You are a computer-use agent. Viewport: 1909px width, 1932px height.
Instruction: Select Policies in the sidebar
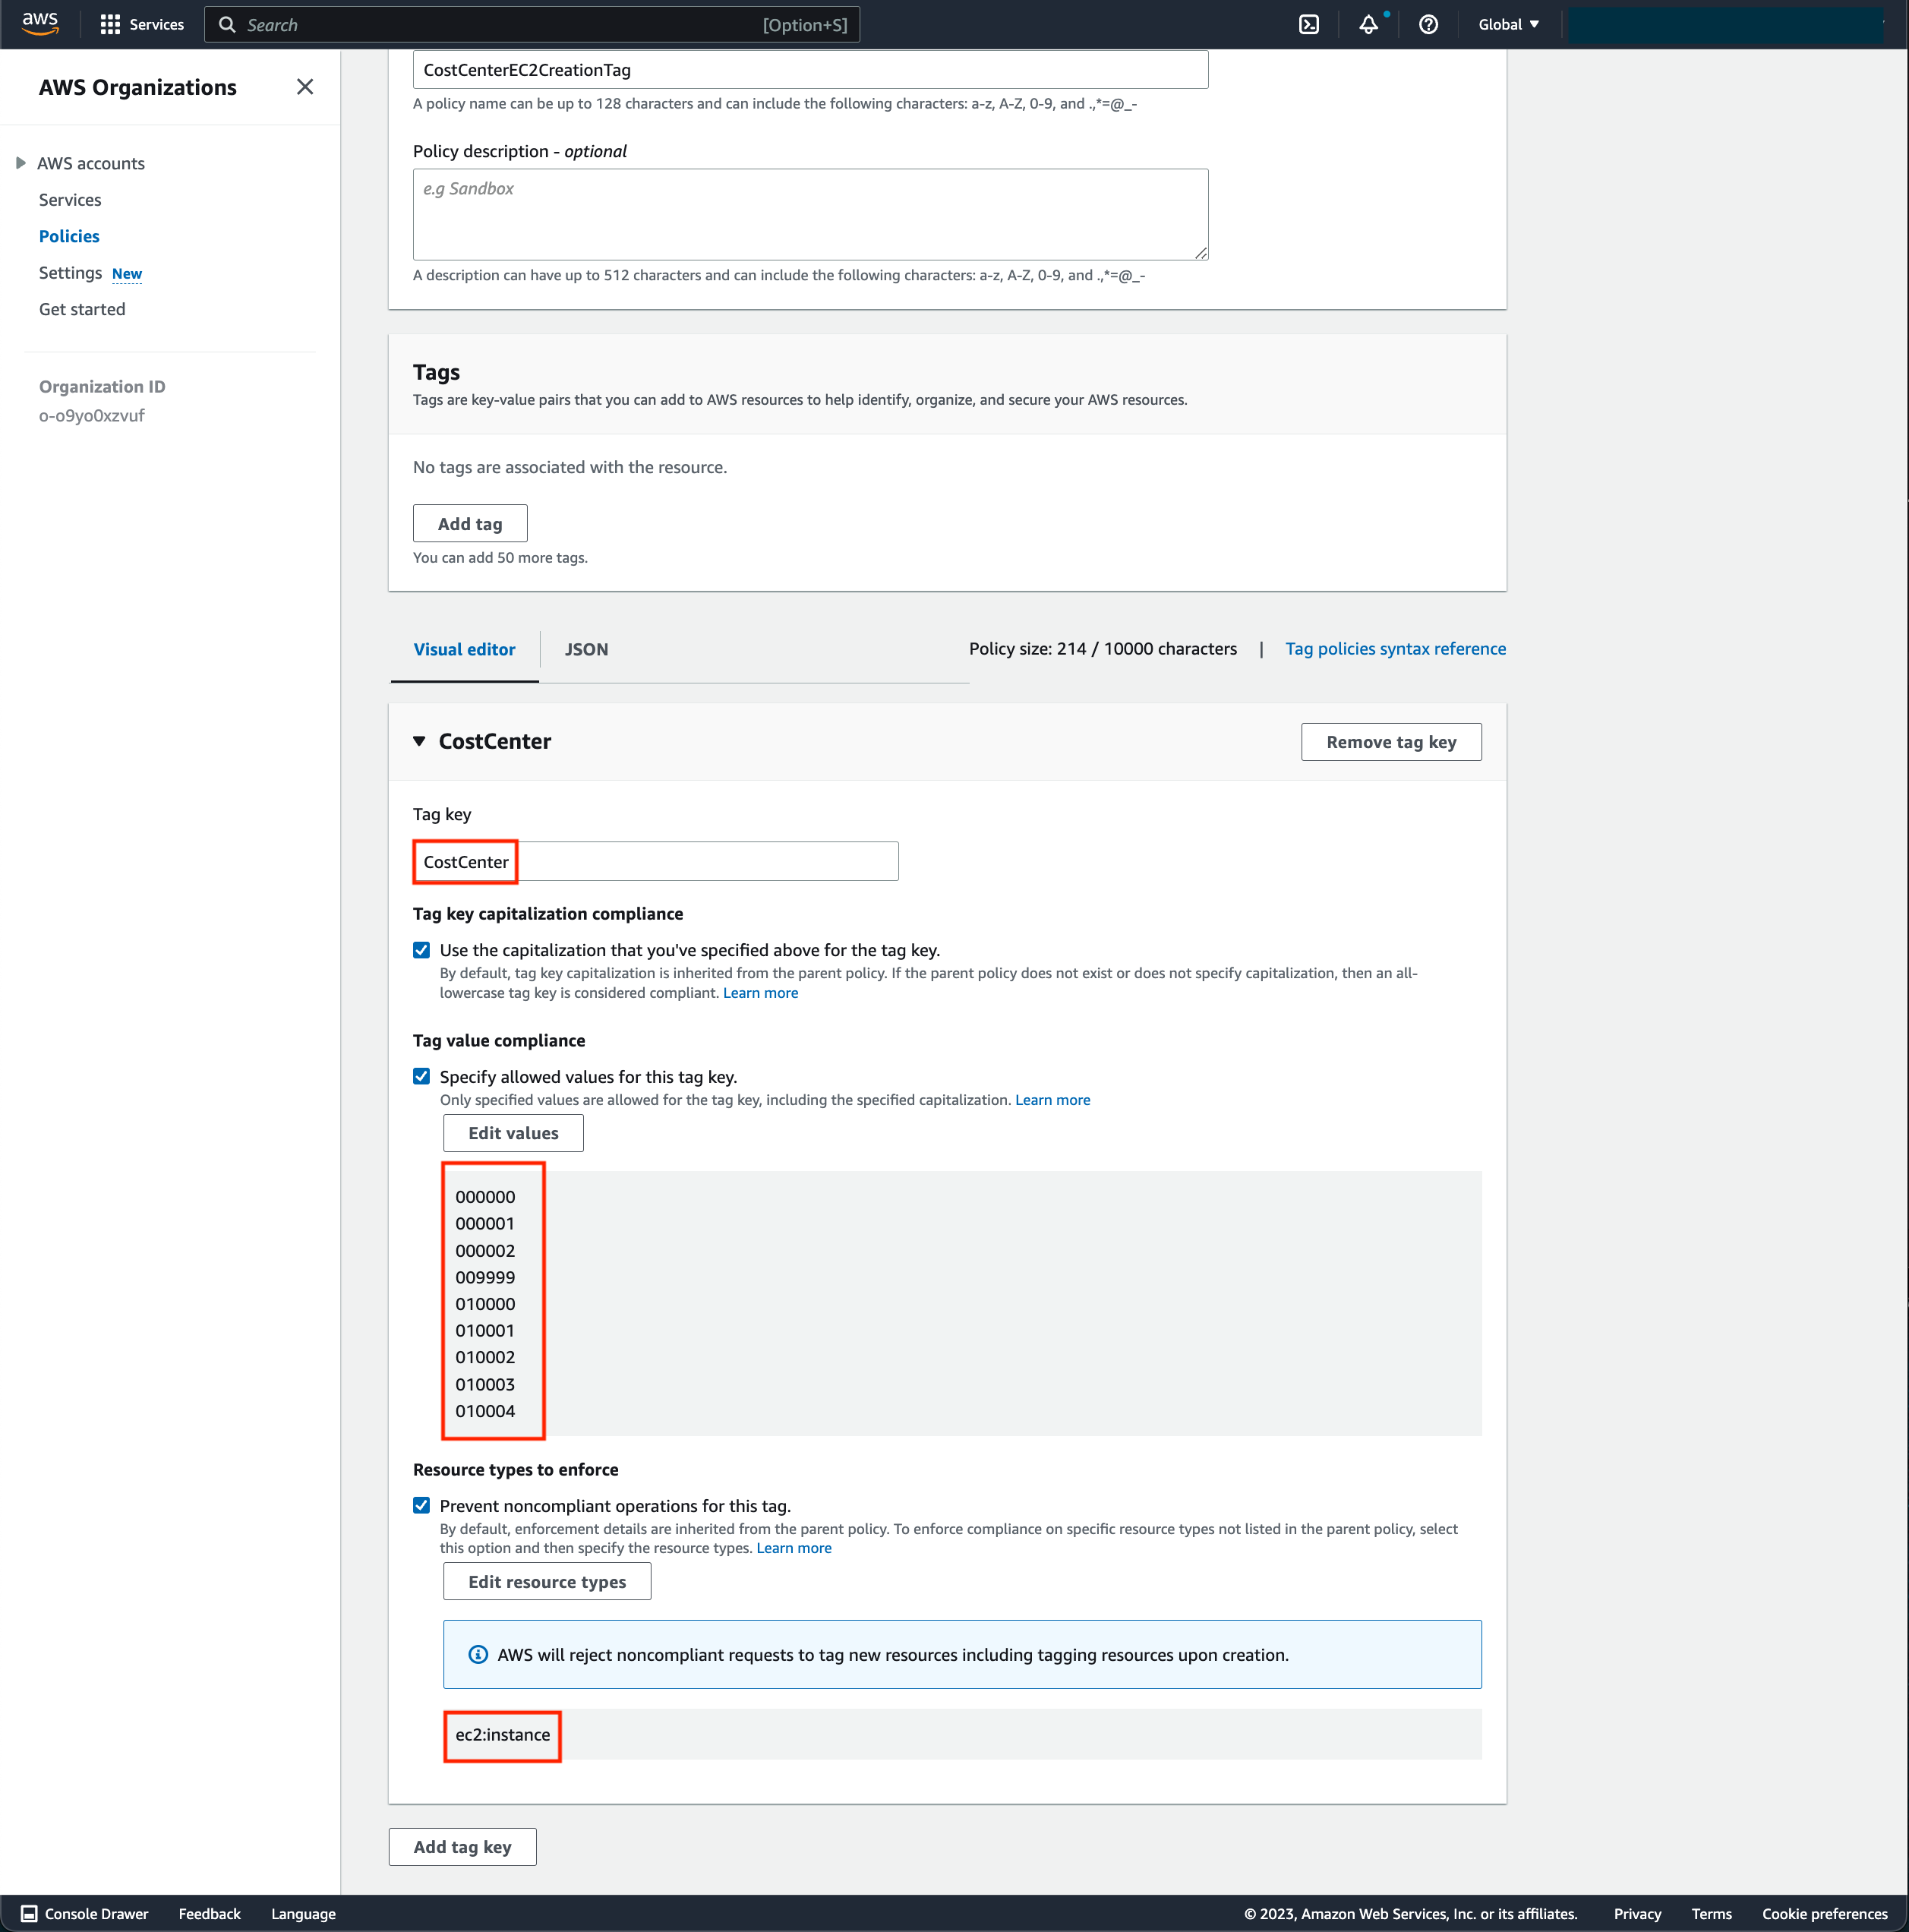(69, 236)
